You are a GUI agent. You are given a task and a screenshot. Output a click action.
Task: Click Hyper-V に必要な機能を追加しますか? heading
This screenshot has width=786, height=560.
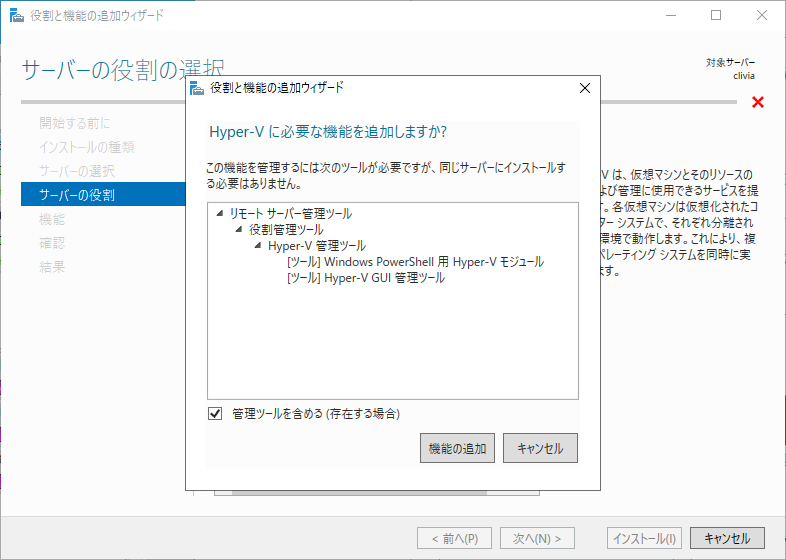[x=328, y=132]
